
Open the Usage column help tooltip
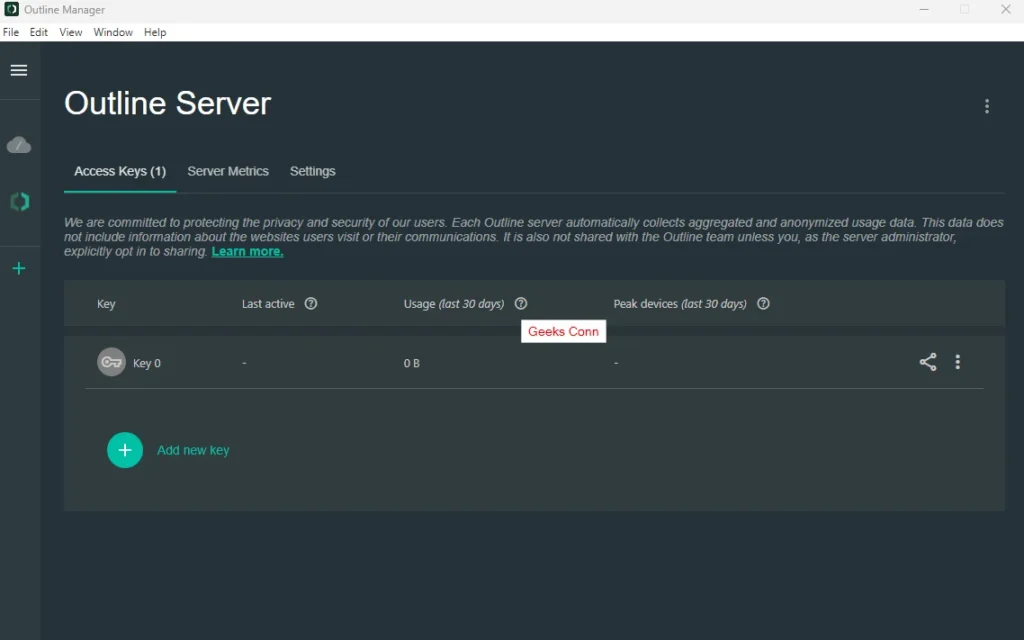[520, 303]
